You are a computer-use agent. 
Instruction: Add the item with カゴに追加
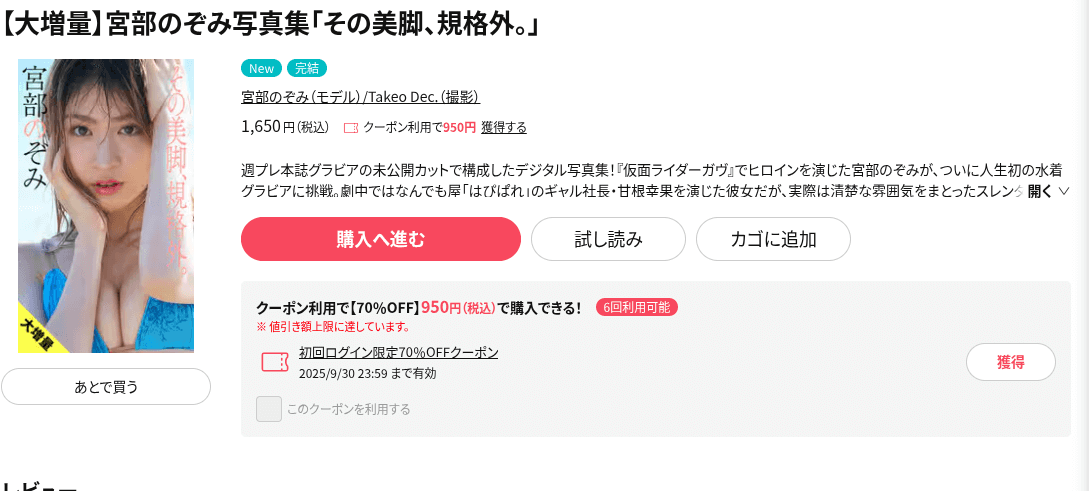(x=773, y=239)
